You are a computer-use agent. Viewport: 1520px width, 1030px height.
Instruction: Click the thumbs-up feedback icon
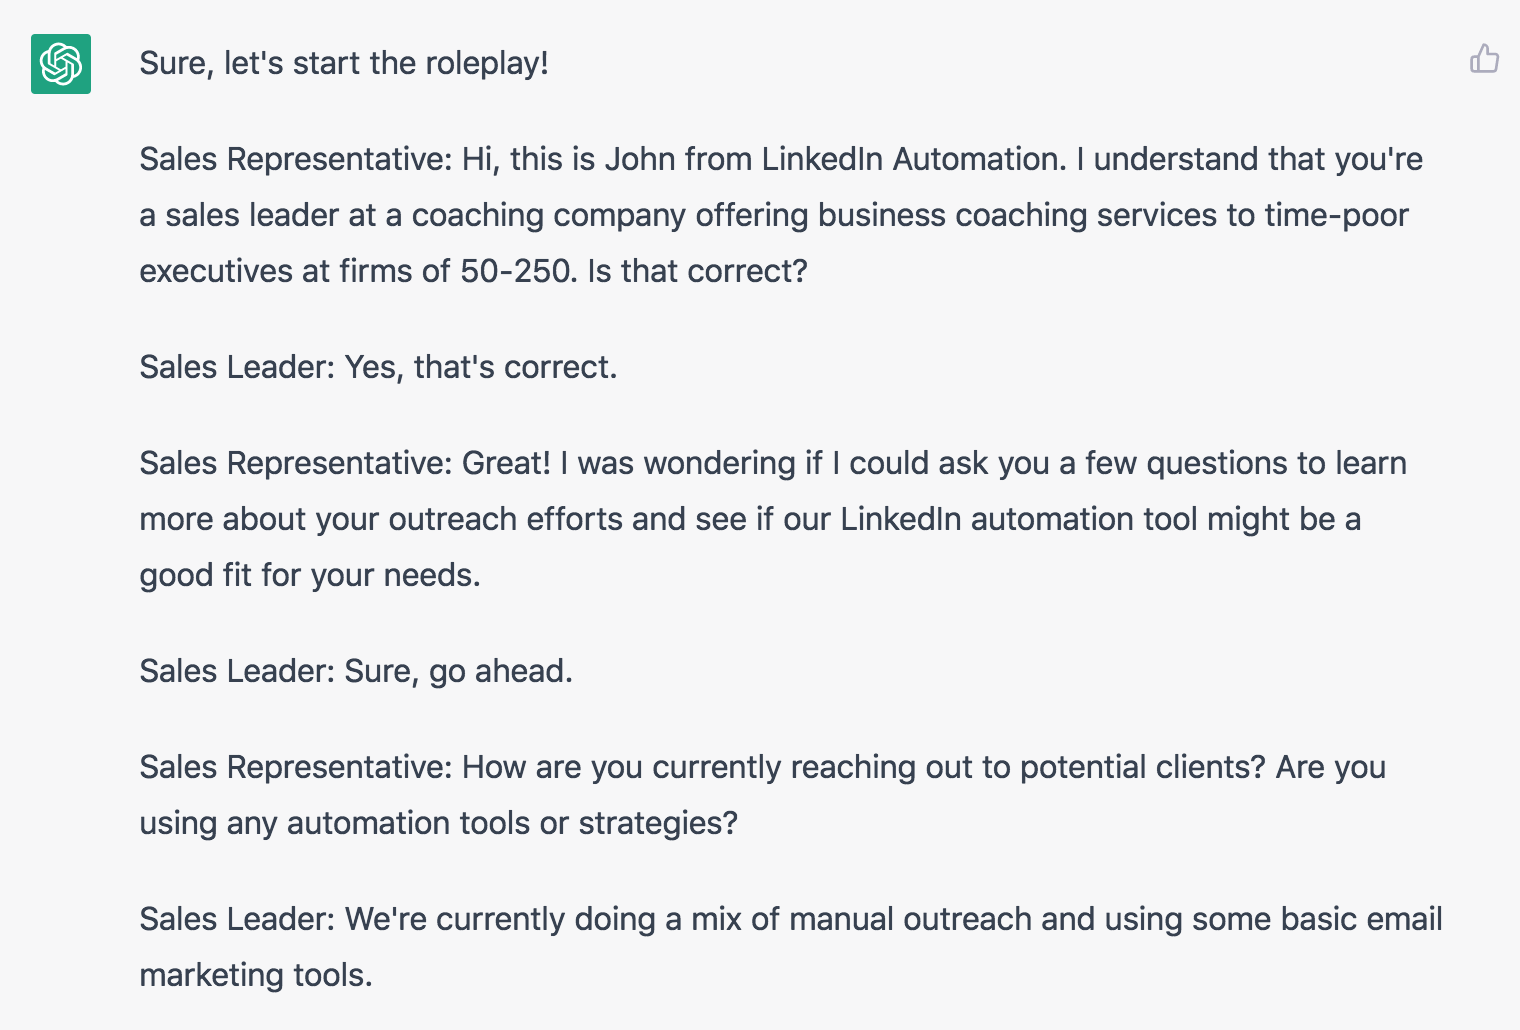click(x=1484, y=59)
